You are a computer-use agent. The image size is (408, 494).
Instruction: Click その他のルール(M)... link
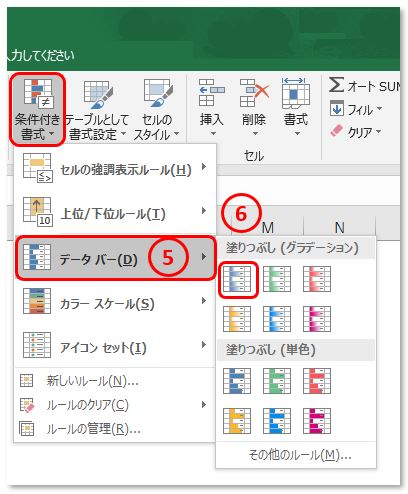300,455
